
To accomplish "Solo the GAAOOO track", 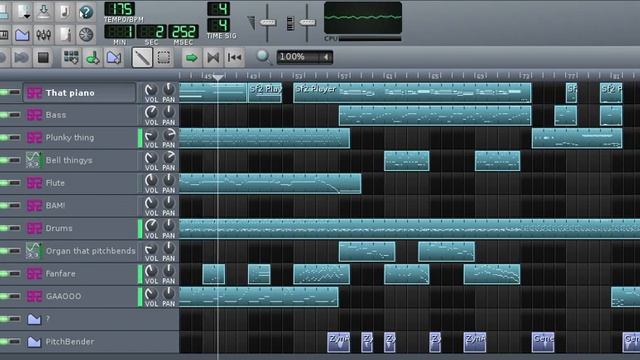I will [x=15, y=296].
